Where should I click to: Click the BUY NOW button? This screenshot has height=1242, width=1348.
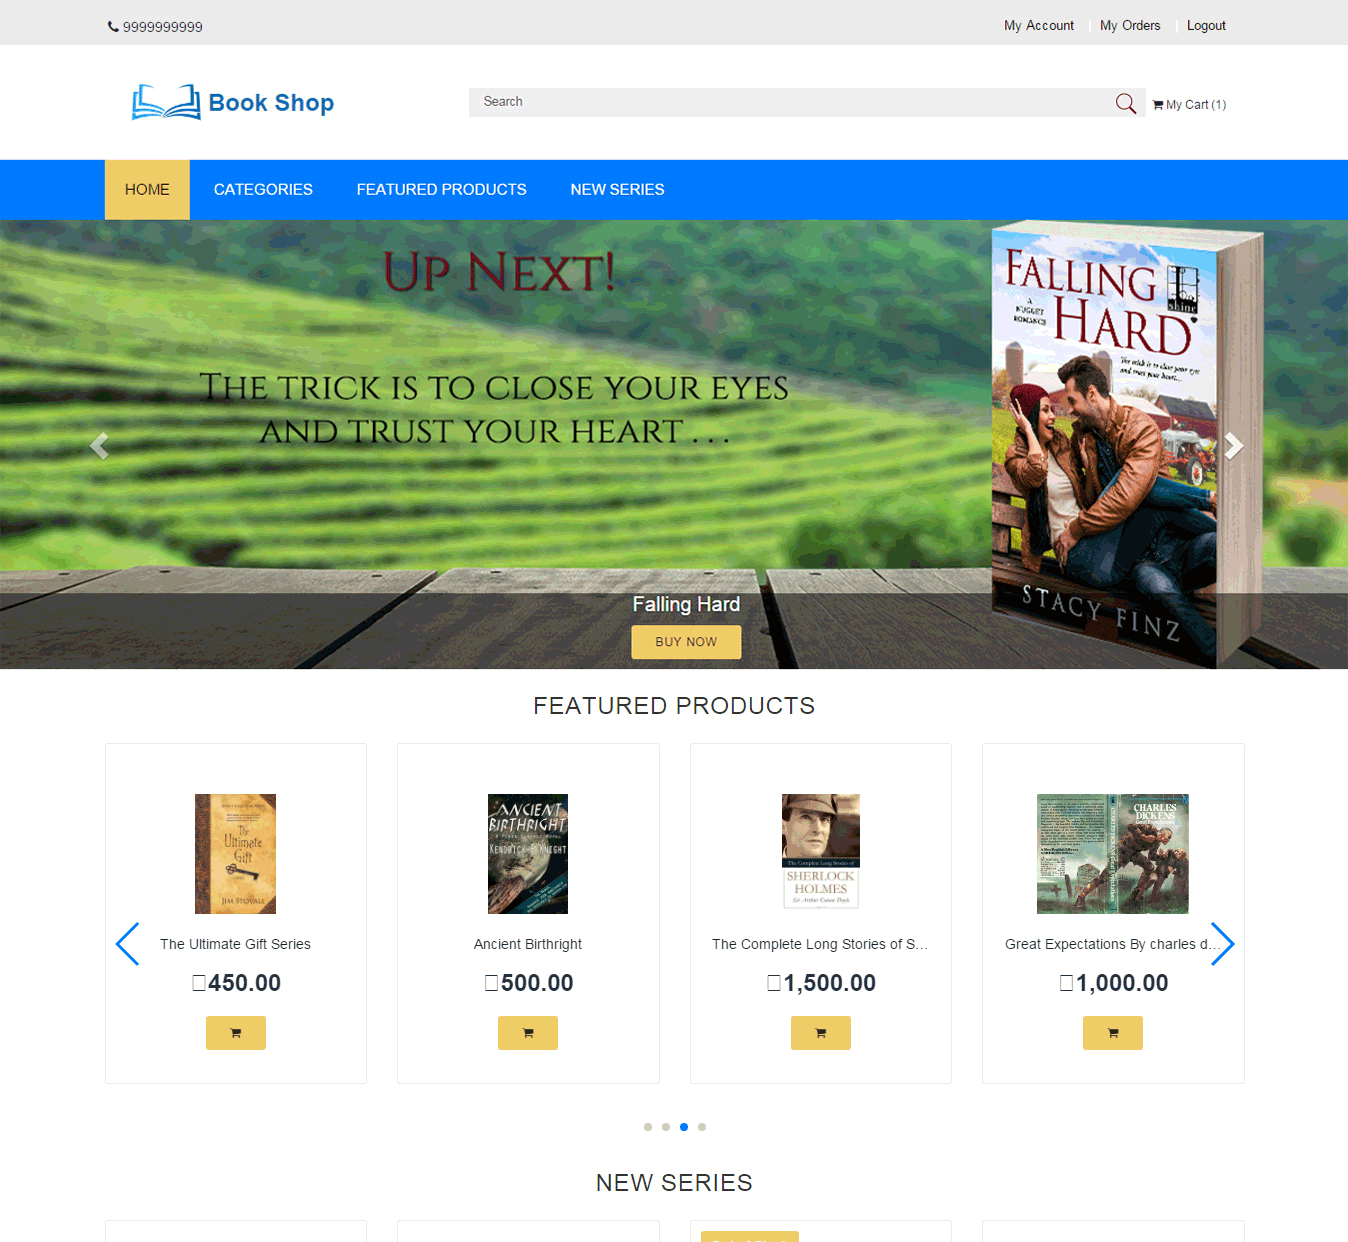(686, 642)
